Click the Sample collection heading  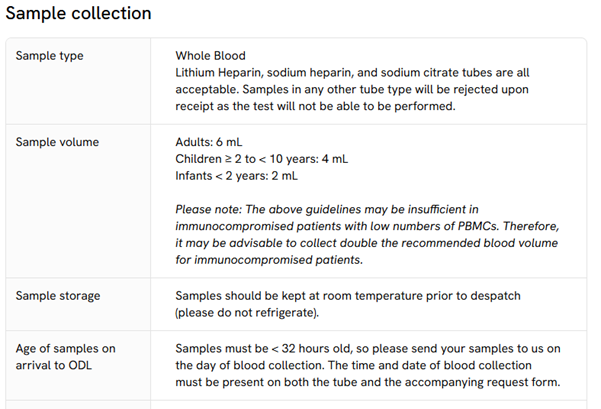[79, 13]
